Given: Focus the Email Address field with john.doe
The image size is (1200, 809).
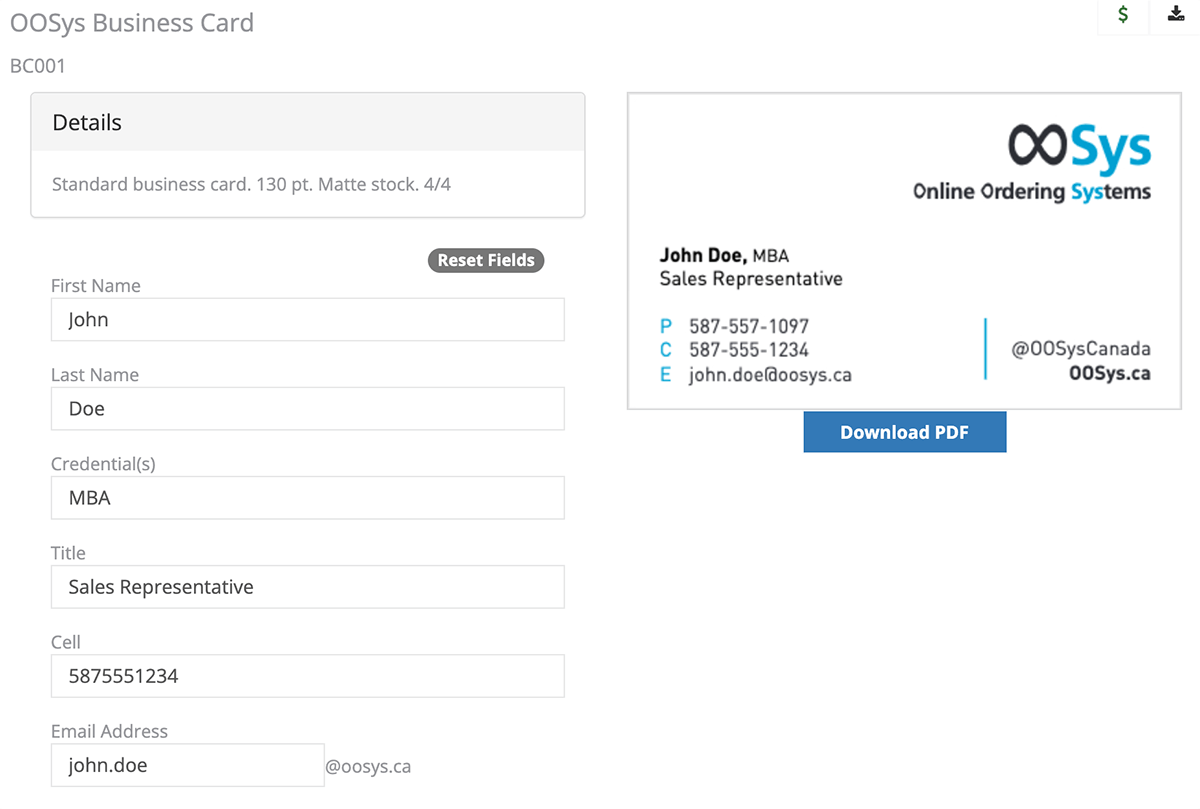Looking at the screenshot, I should point(187,766).
